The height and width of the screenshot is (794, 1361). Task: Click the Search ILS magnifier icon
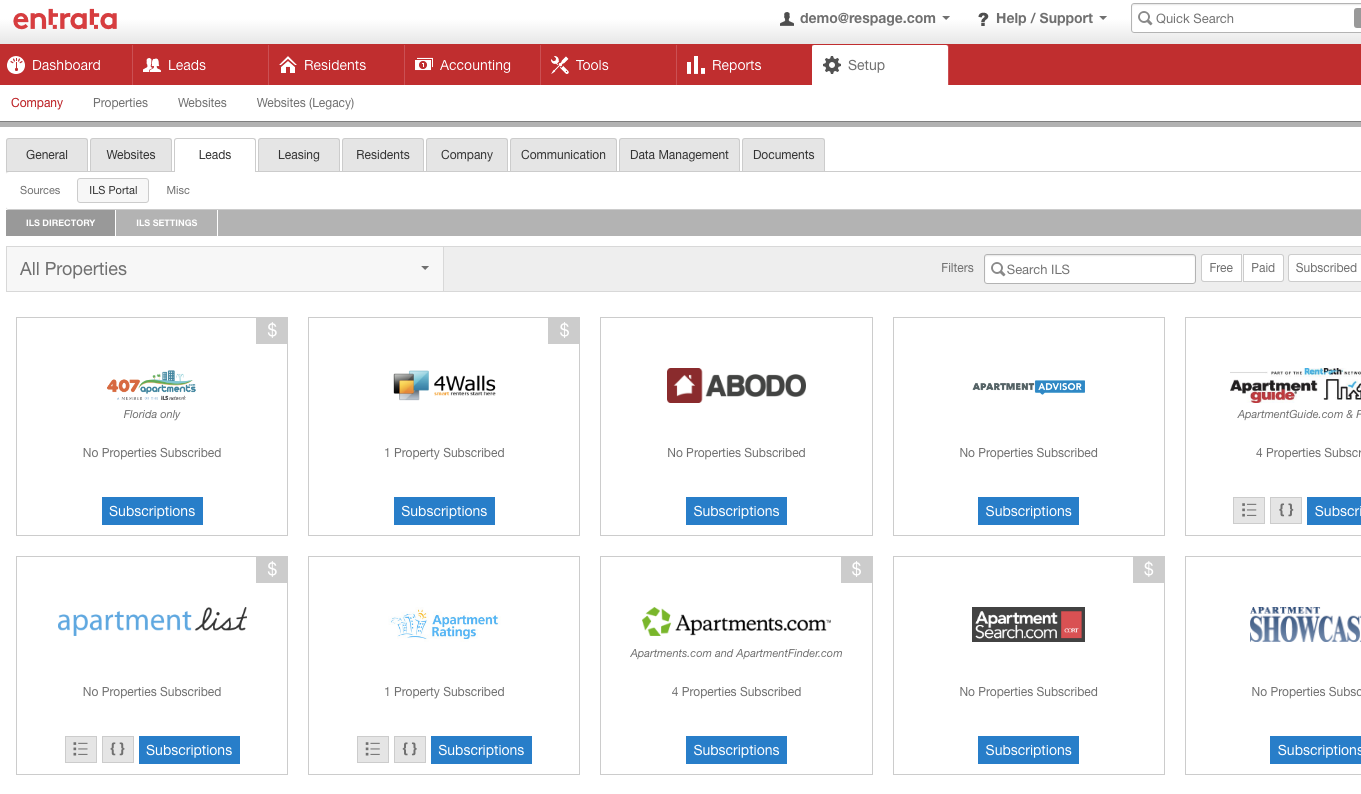pos(997,269)
